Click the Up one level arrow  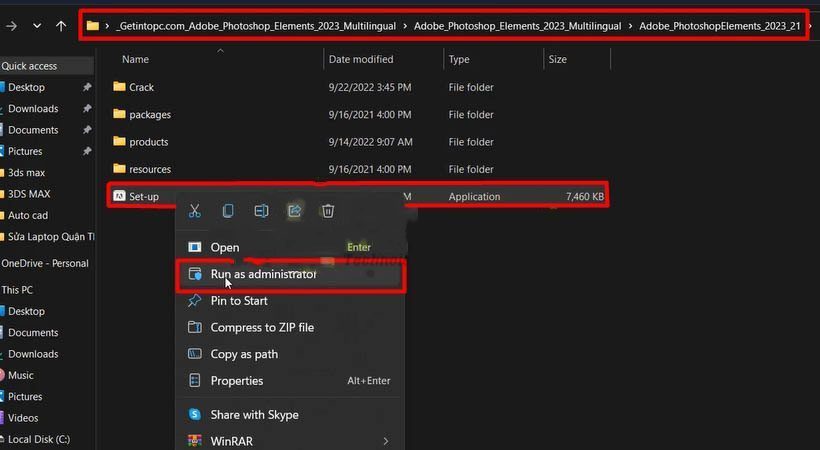click(61, 26)
